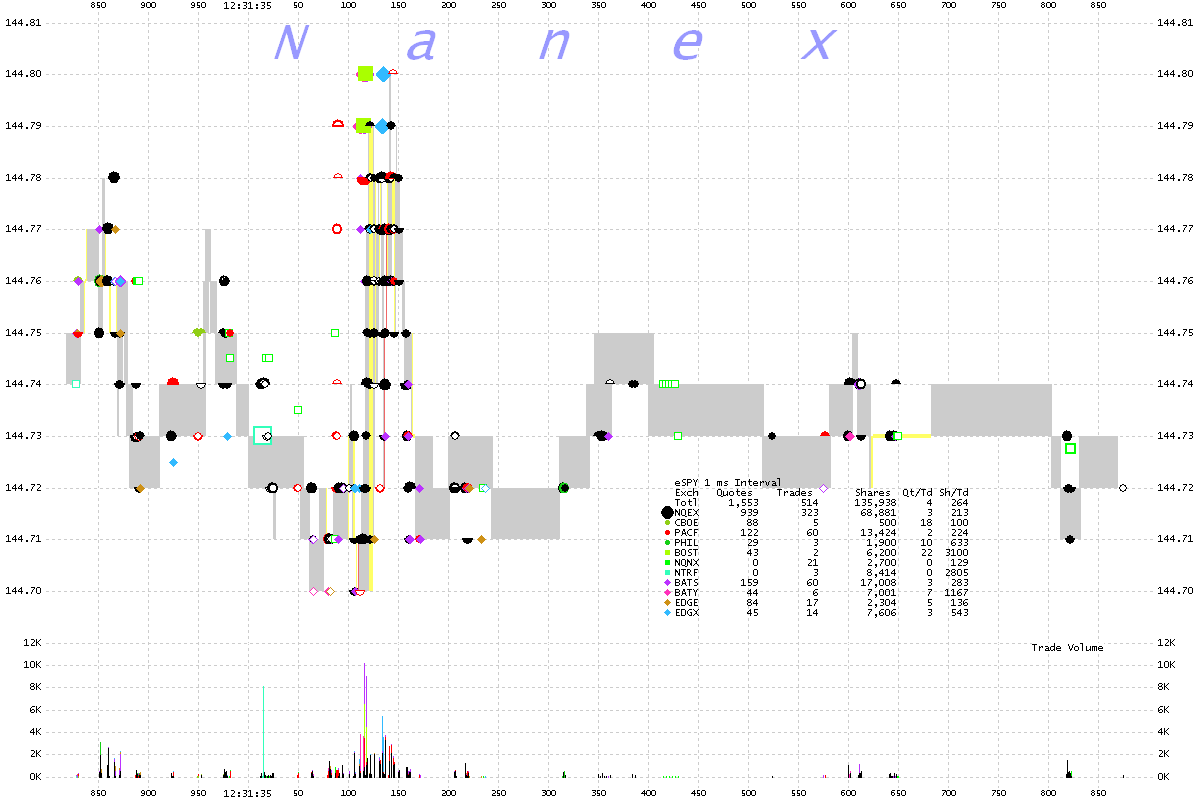Select the 'NTRF' exchange name
This screenshot has height=800, width=1200.
click(687, 573)
